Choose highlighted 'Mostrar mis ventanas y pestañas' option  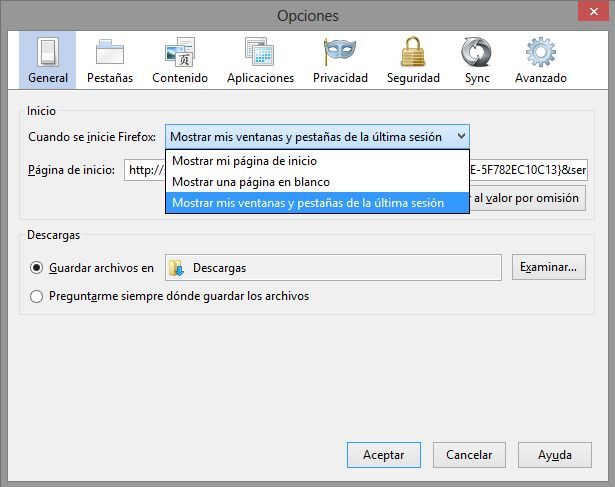pyautogui.click(x=317, y=203)
